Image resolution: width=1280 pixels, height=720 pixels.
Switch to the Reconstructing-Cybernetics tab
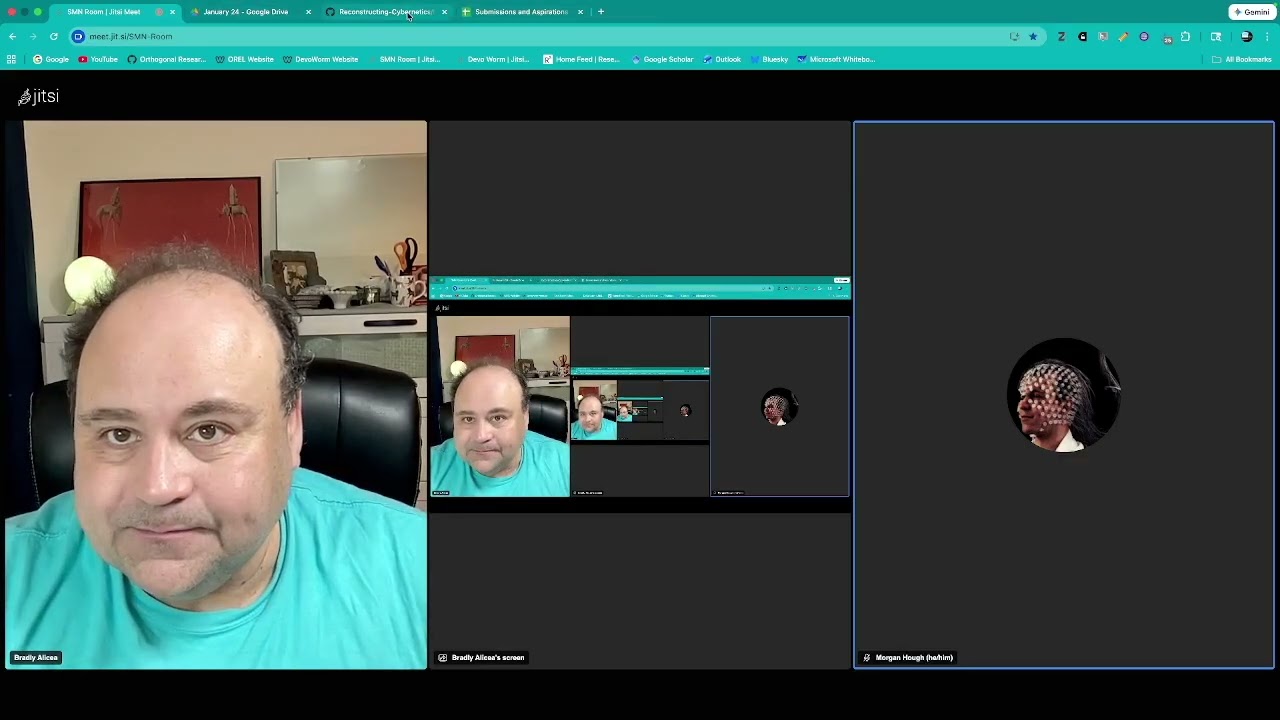tap(385, 12)
